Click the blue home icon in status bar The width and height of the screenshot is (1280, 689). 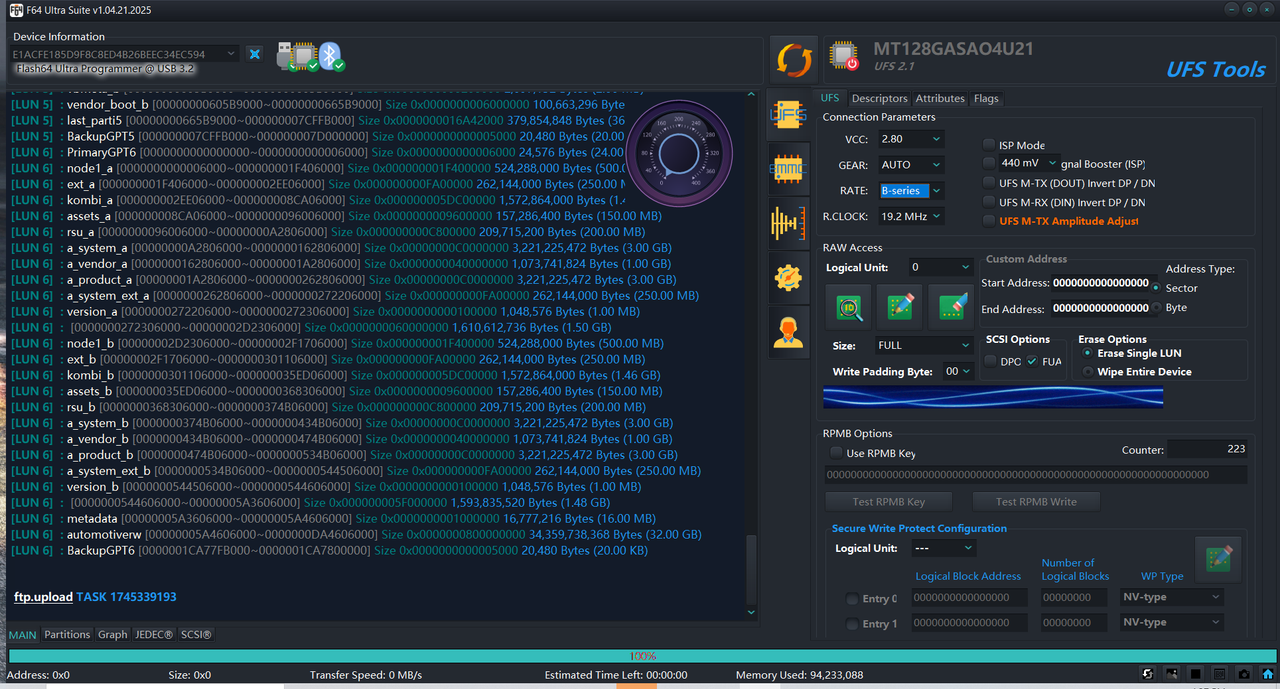tap(1267, 675)
